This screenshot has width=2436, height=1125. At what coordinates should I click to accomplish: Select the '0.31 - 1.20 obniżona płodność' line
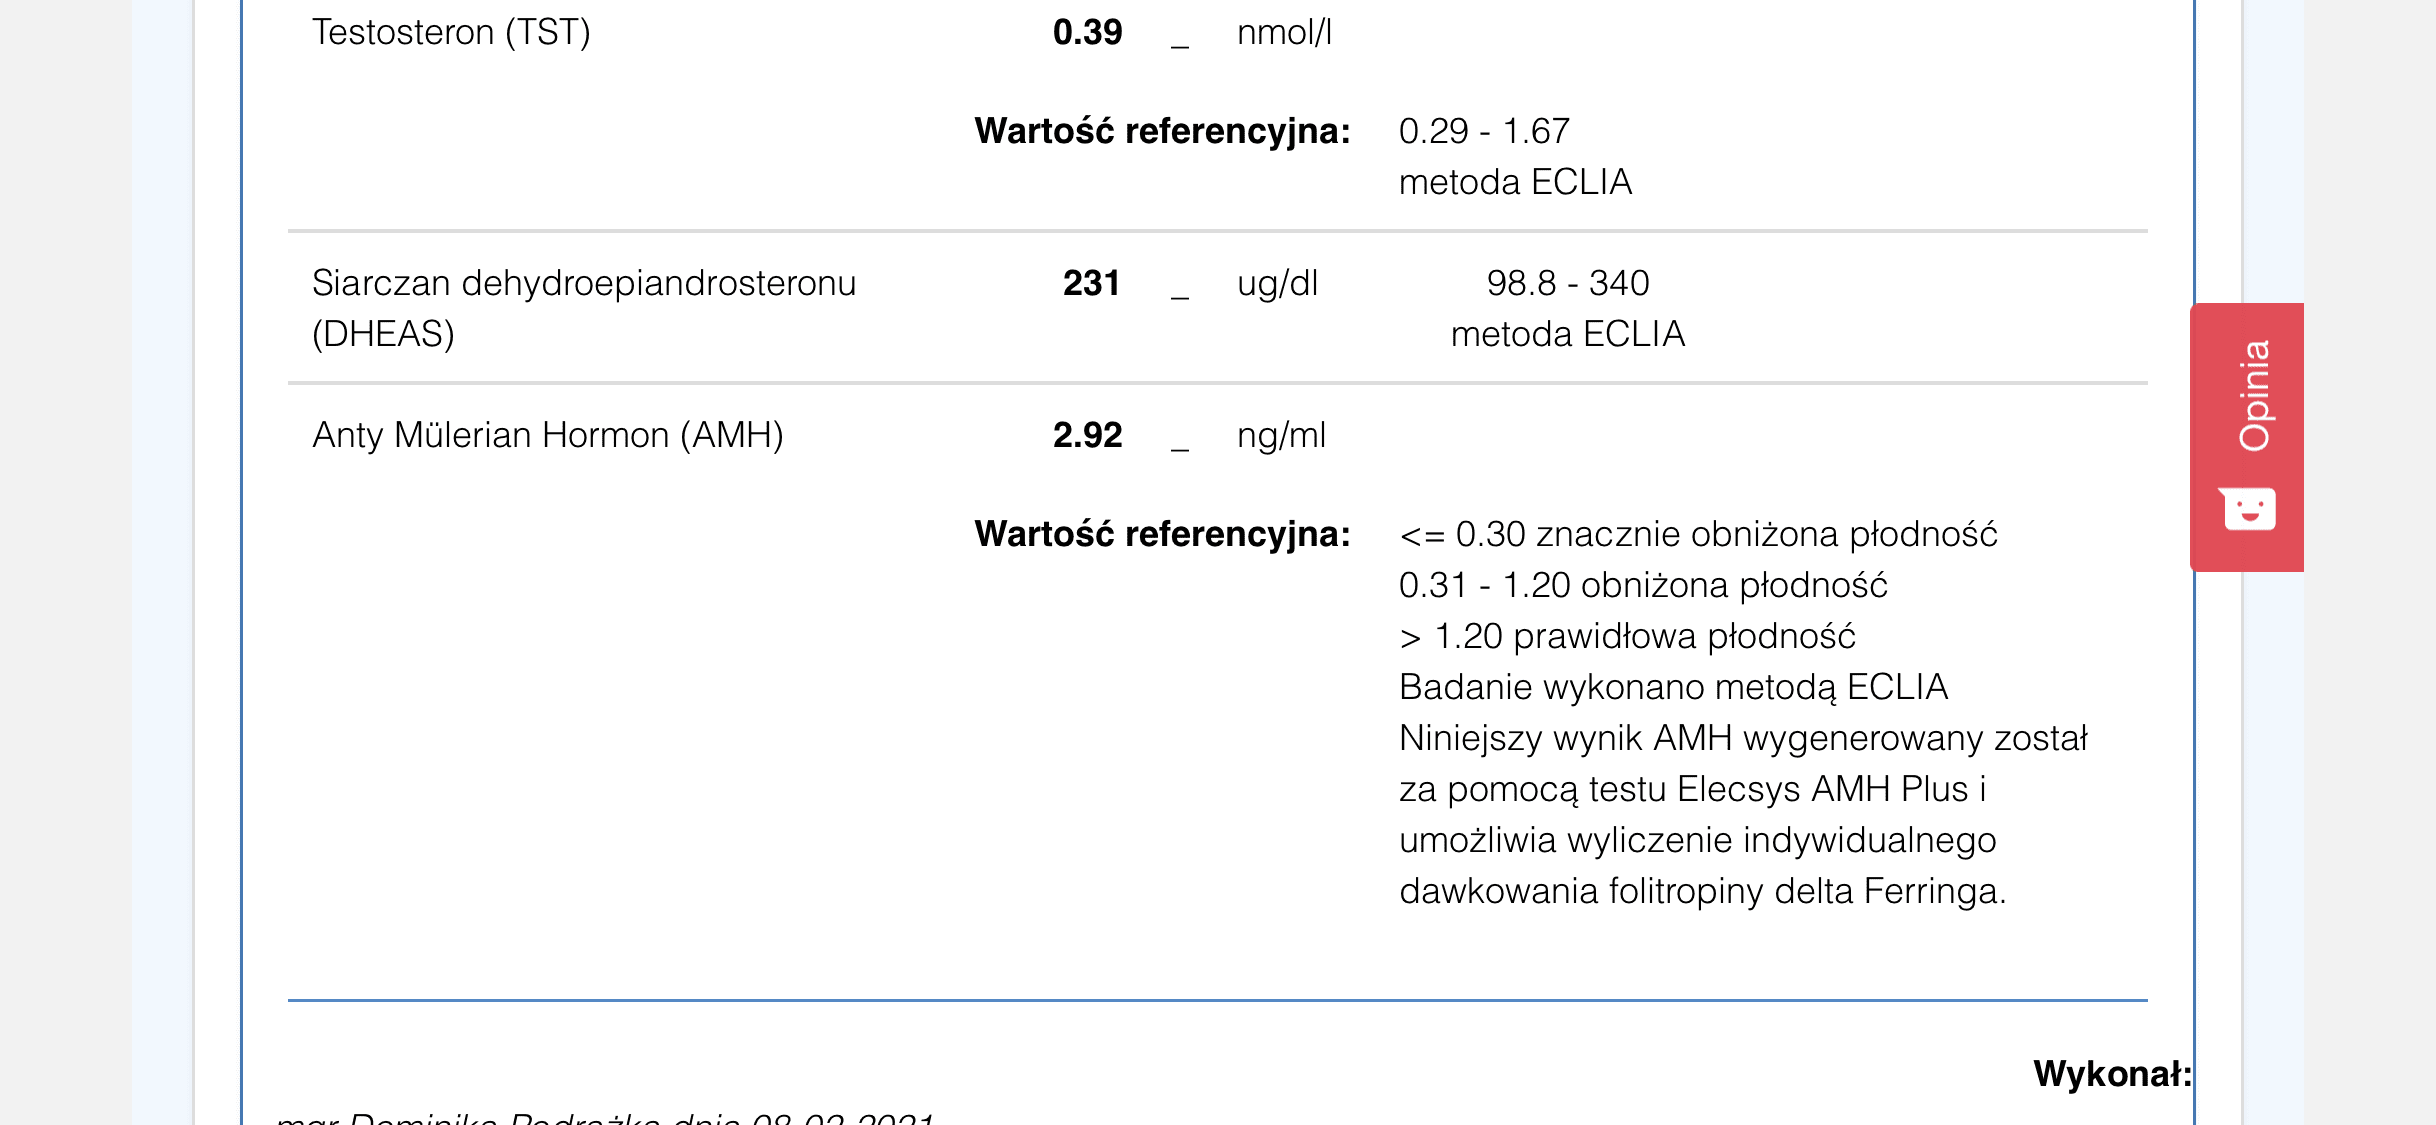[1643, 585]
